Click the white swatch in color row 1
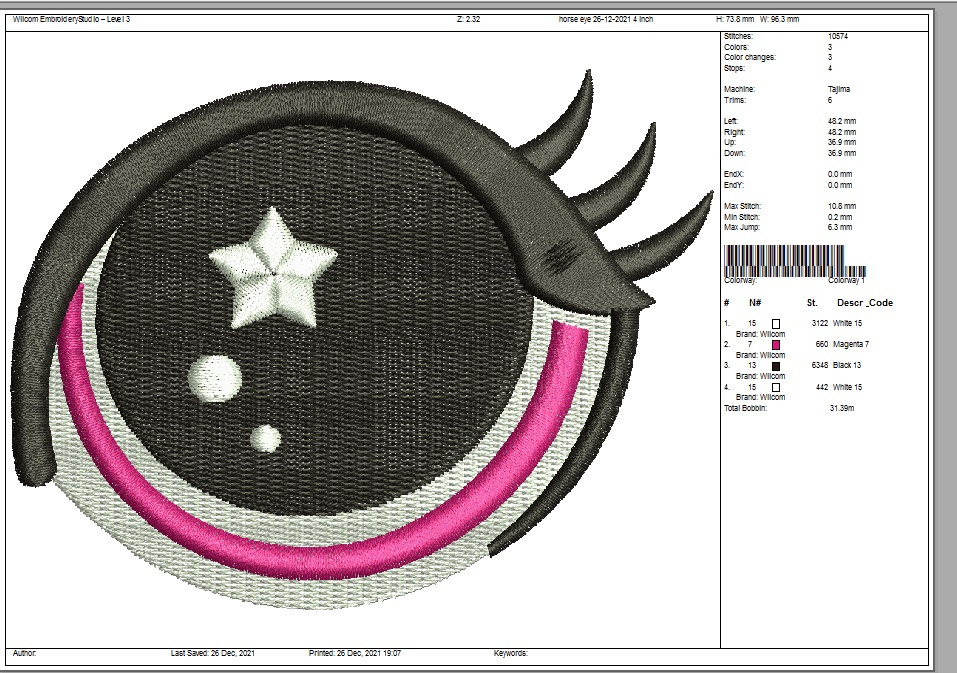957x673 pixels. (775, 323)
